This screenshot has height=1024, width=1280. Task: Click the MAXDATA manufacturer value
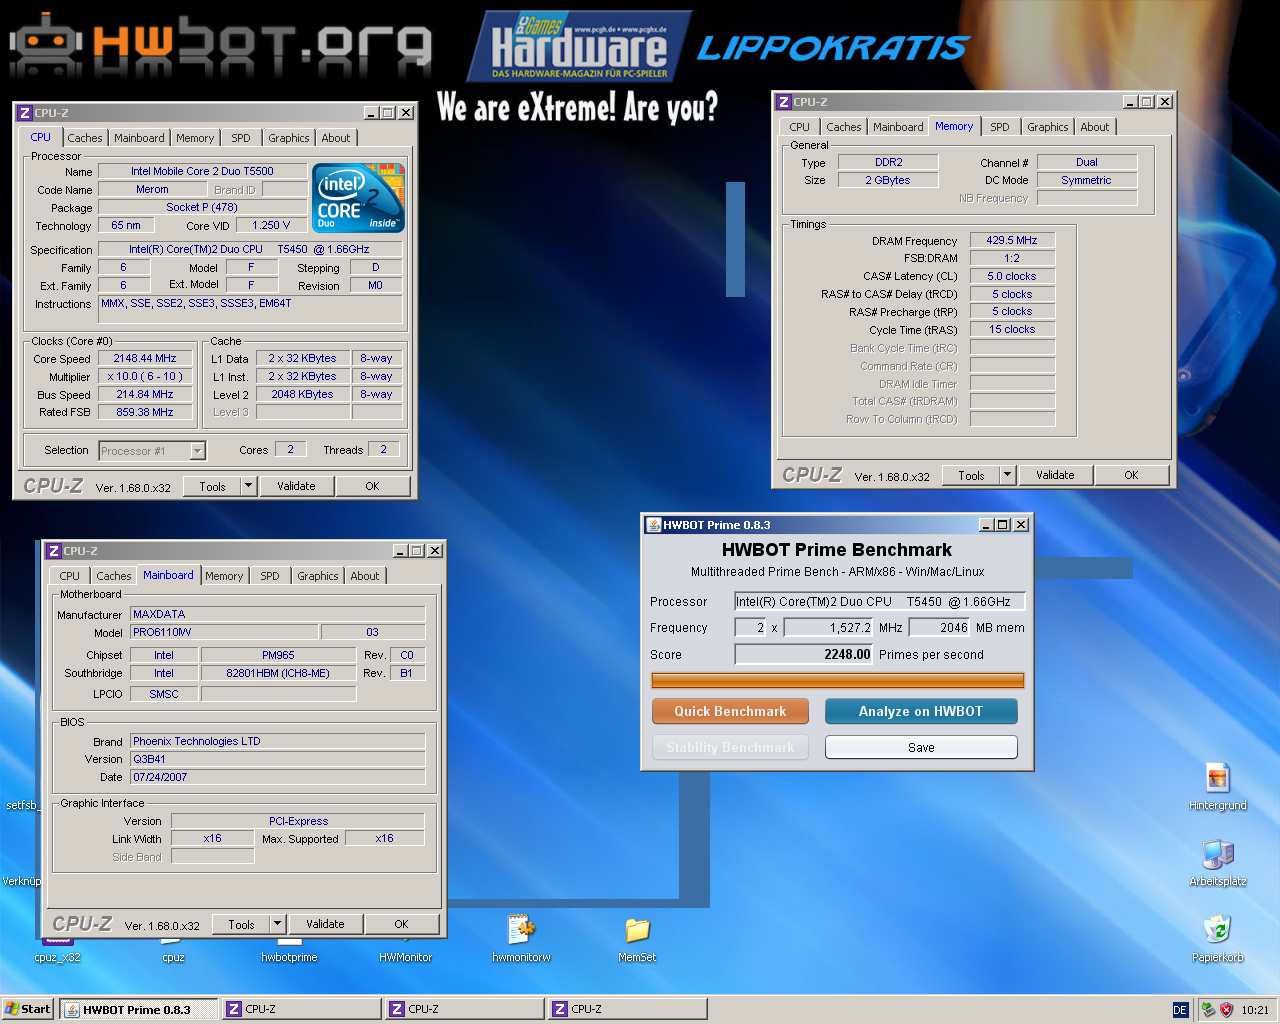point(278,614)
